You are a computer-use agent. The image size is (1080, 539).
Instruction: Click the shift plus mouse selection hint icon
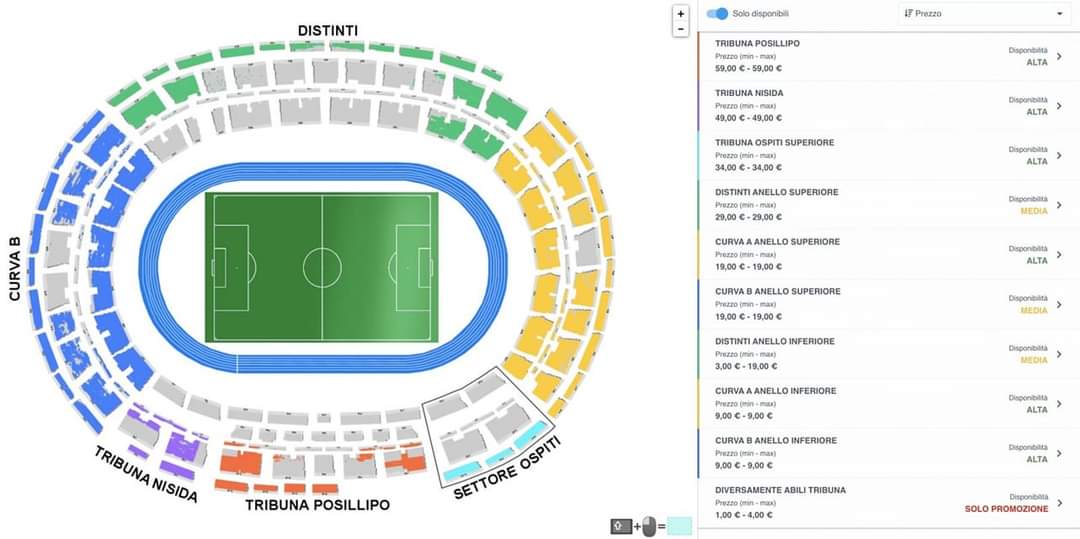[636, 527]
